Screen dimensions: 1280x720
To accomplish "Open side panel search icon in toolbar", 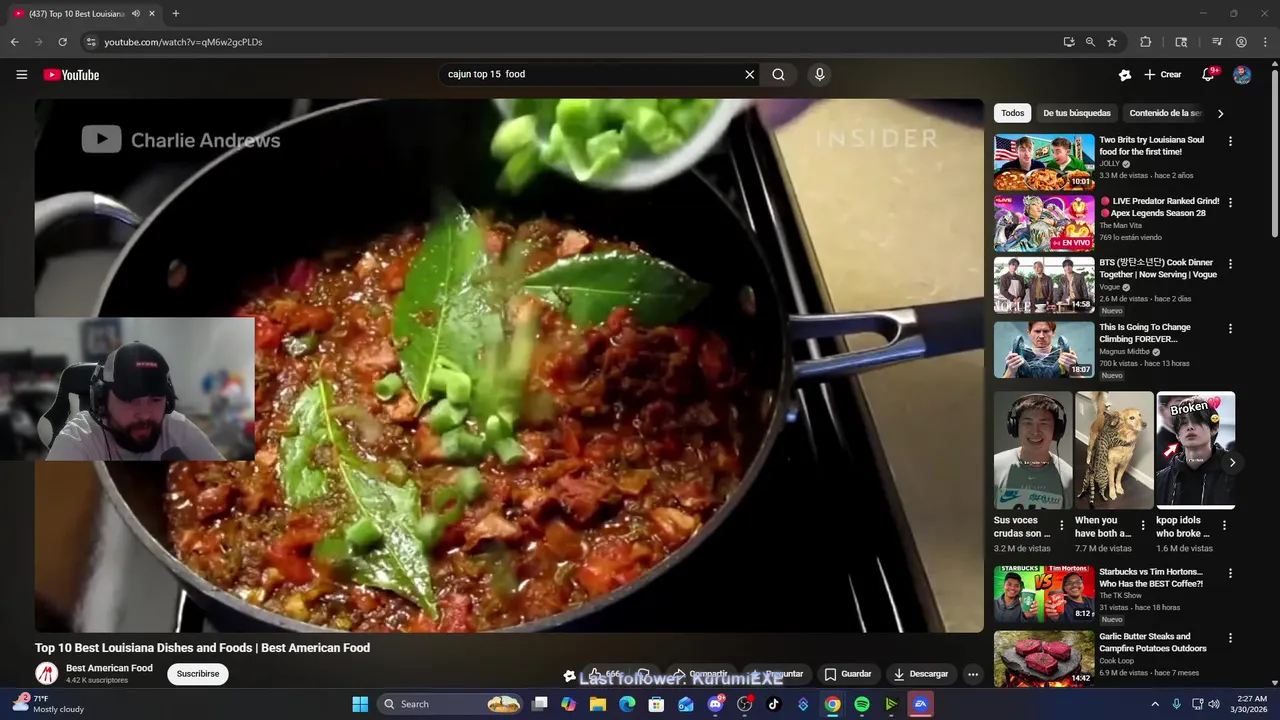I will point(1181,42).
